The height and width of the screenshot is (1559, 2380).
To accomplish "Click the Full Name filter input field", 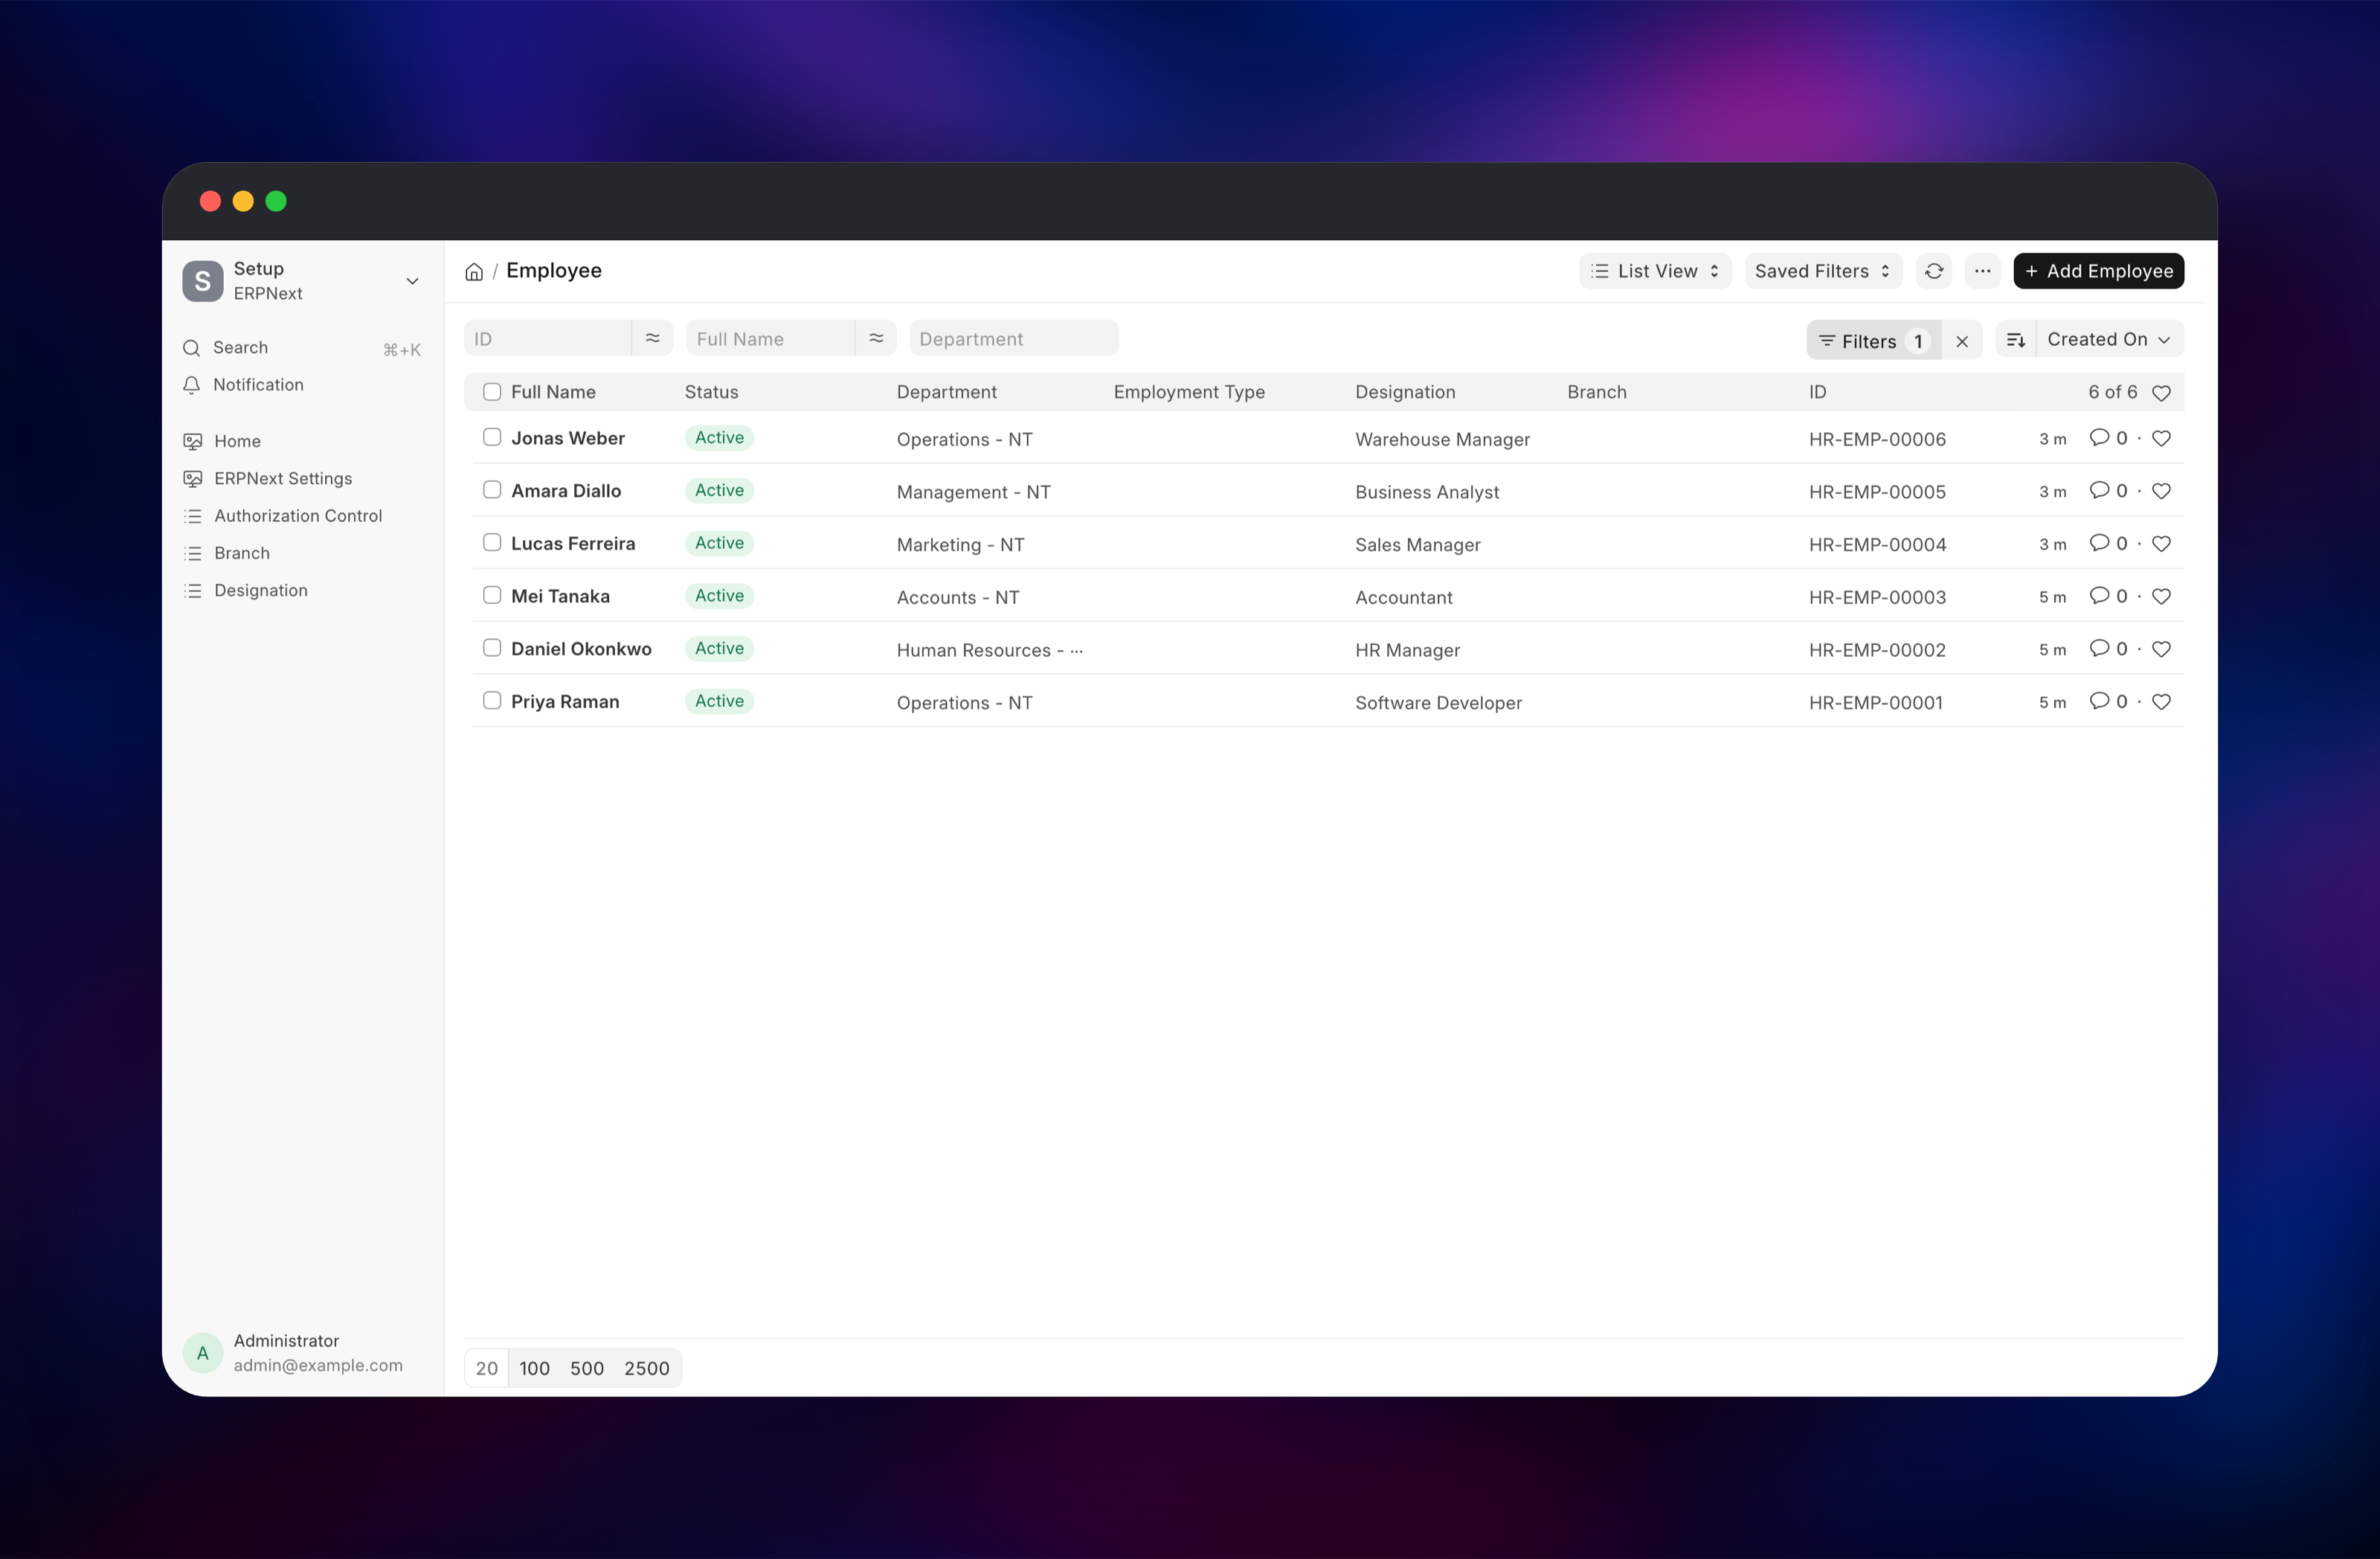I will click(770, 338).
